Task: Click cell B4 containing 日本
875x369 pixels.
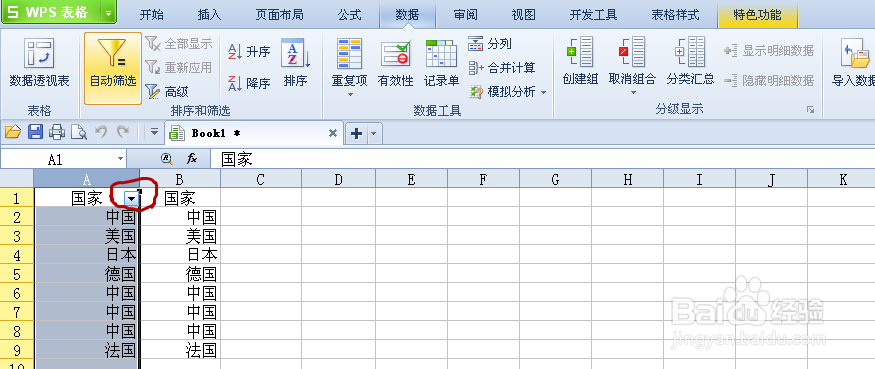Action: pyautogui.click(x=180, y=255)
